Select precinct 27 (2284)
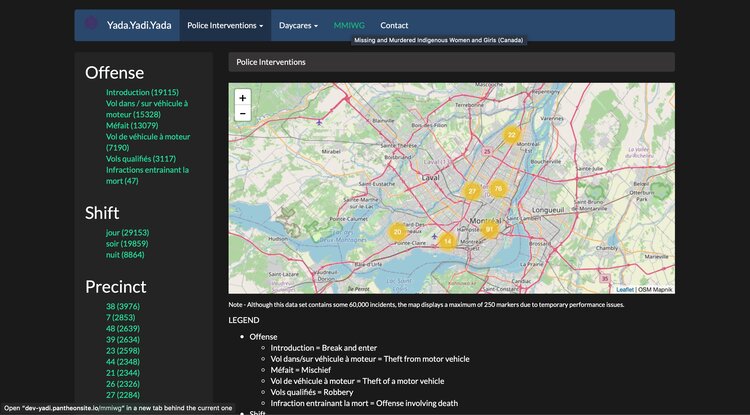Screen dimensions: 750x415 [x=123, y=395]
